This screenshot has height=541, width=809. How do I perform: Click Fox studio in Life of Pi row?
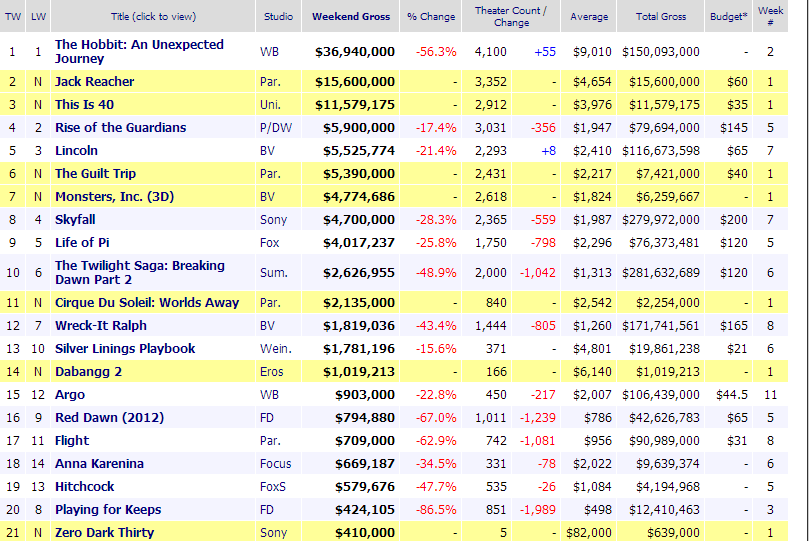pos(269,242)
